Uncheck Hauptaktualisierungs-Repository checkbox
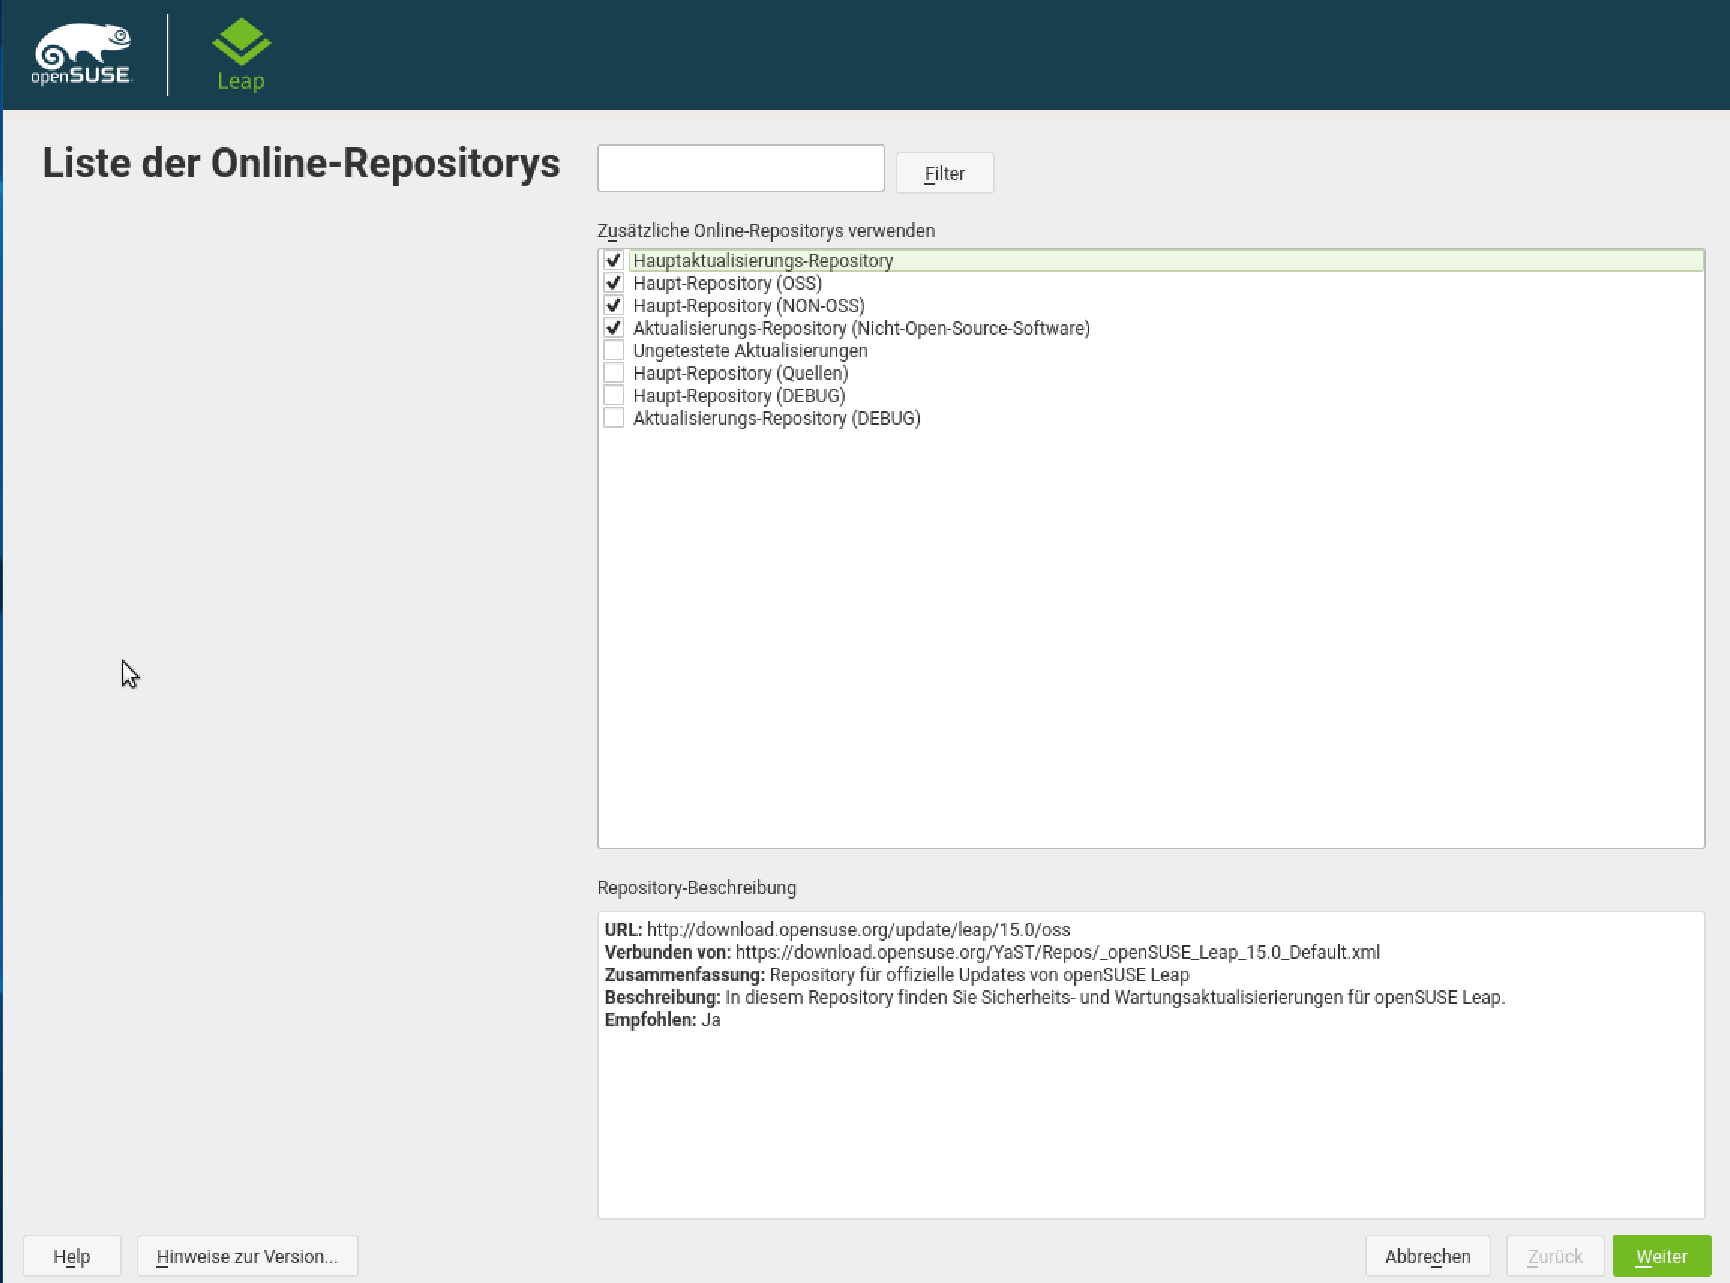Image resolution: width=1730 pixels, height=1283 pixels. point(614,260)
